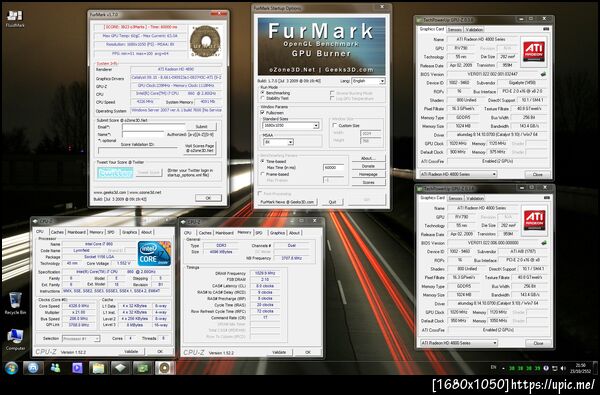
Task: Click the Name input field
Action: point(143,134)
